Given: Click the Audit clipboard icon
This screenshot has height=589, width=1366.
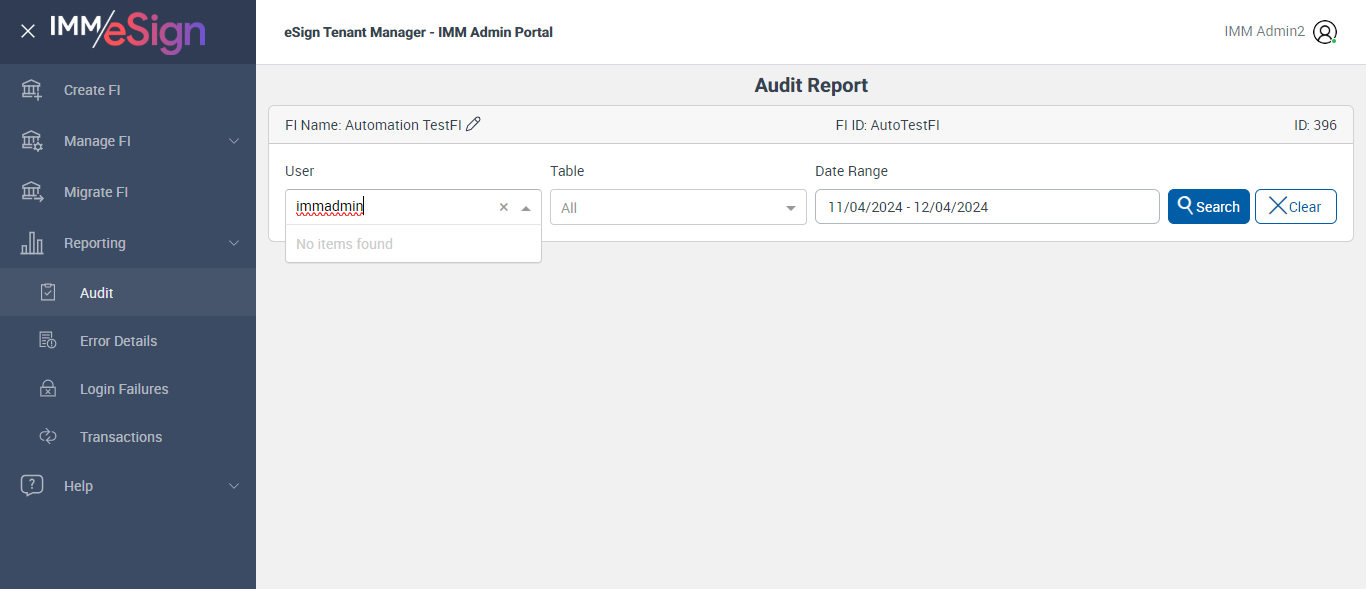Looking at the screenshot, I should click(x=48, y=293).
